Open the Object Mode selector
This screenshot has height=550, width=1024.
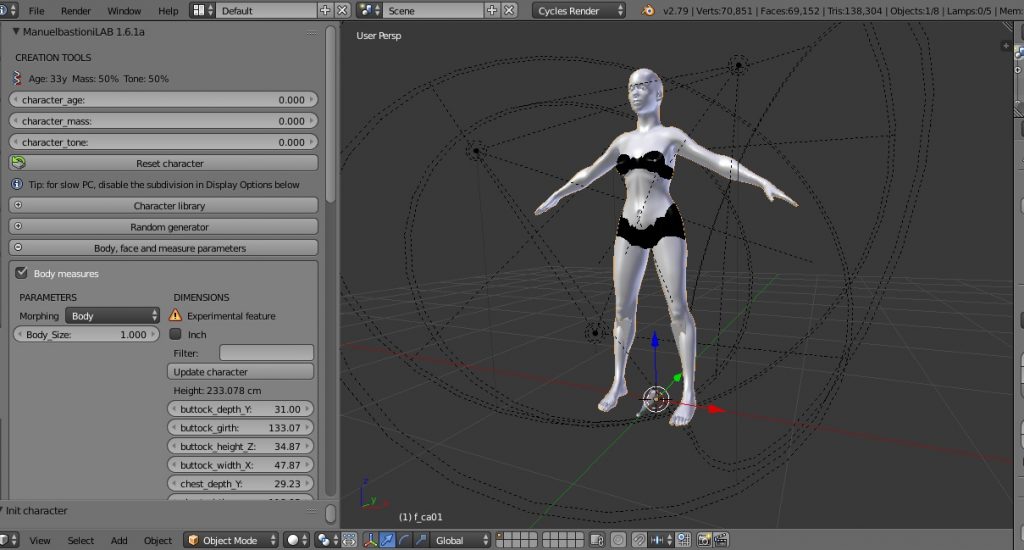click(x=232, y=540)
